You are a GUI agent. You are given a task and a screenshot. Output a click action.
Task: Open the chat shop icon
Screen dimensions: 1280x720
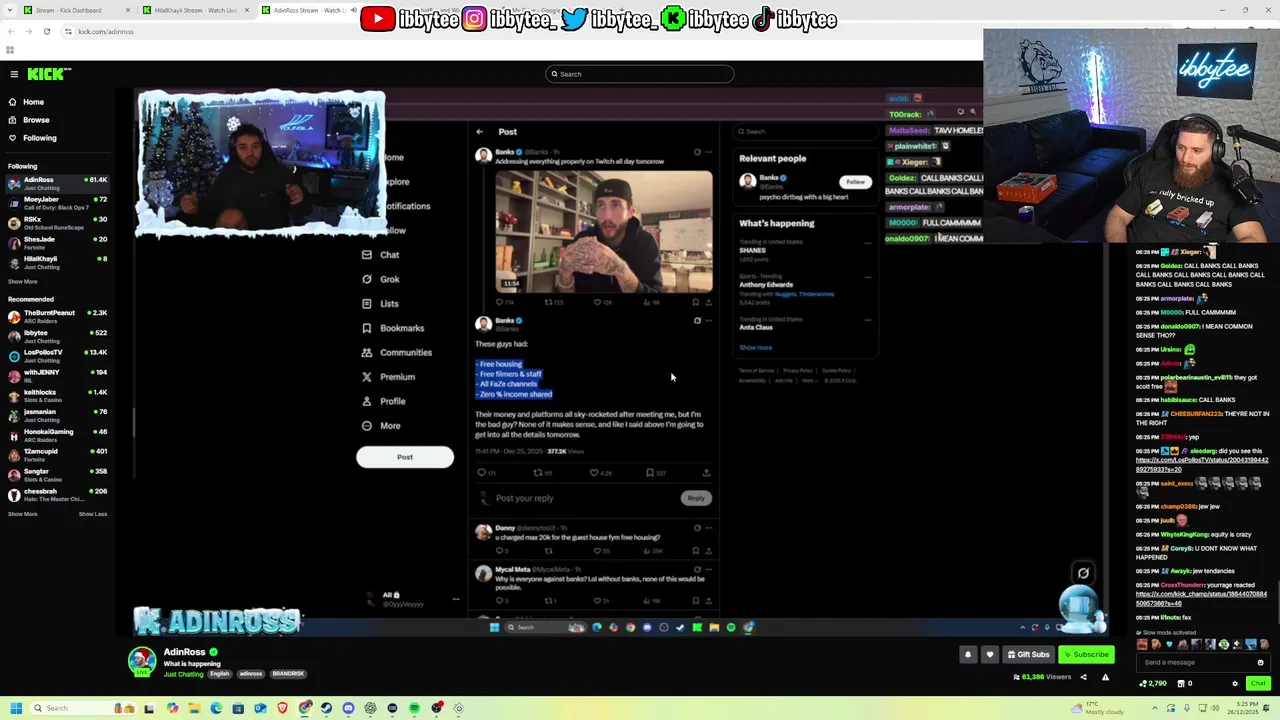point(1181,683)
